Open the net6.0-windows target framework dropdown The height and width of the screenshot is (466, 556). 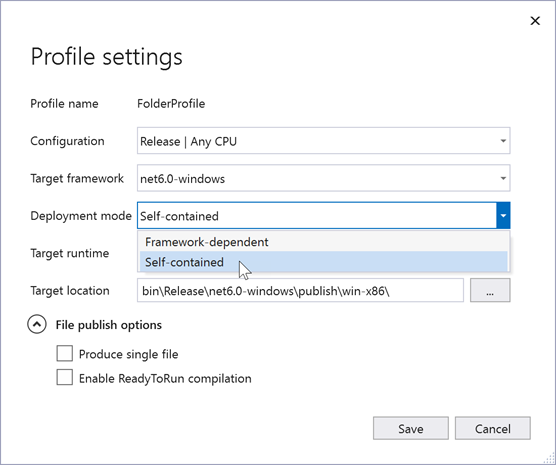(x=323, y=178)
